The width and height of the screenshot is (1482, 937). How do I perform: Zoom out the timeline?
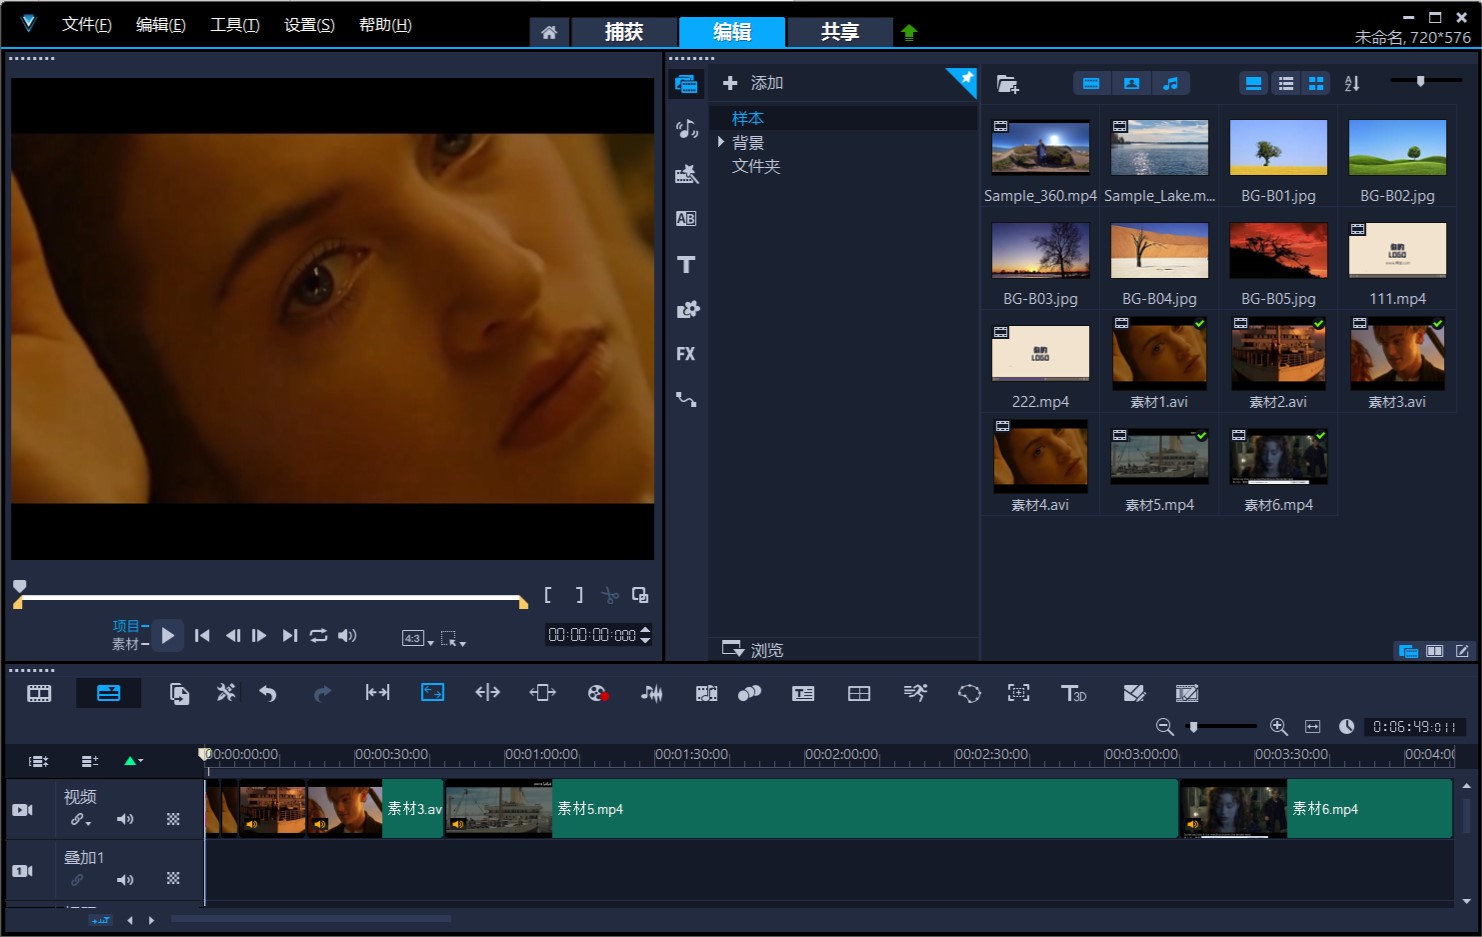1164,727
